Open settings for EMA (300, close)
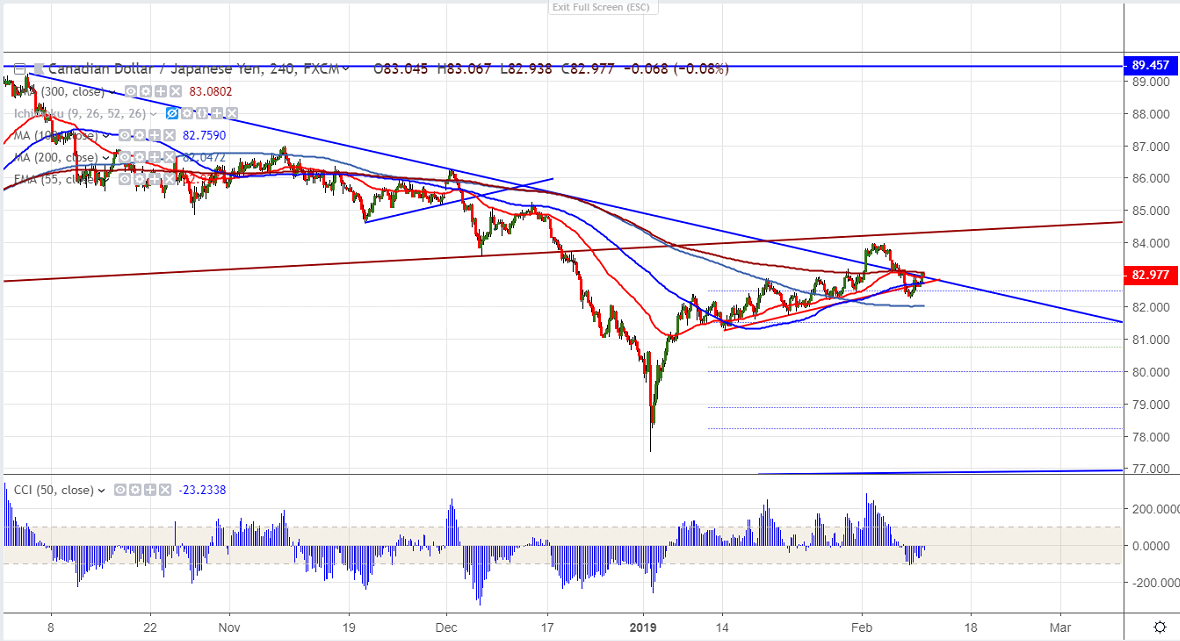The width and height of the screenshot is (1180, 641). 145,92
